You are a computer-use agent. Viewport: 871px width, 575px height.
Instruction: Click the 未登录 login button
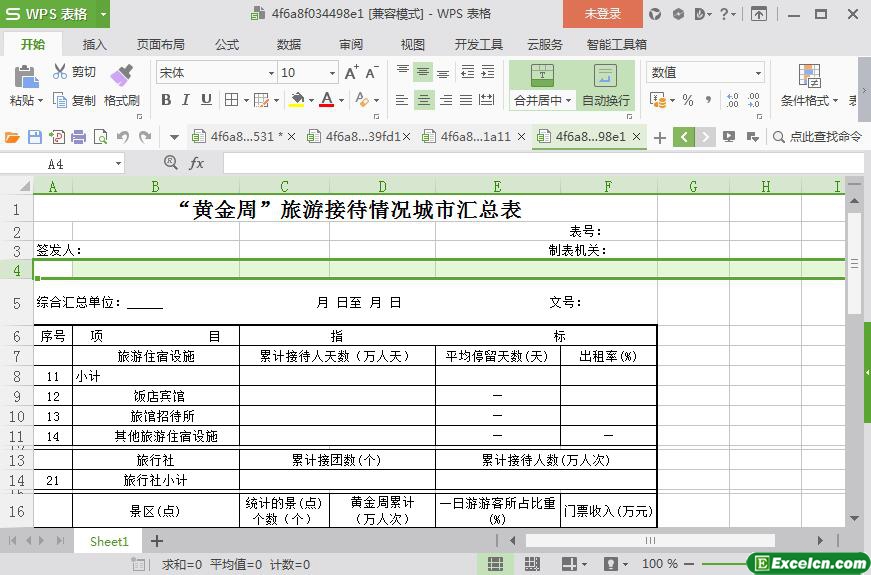602,14
